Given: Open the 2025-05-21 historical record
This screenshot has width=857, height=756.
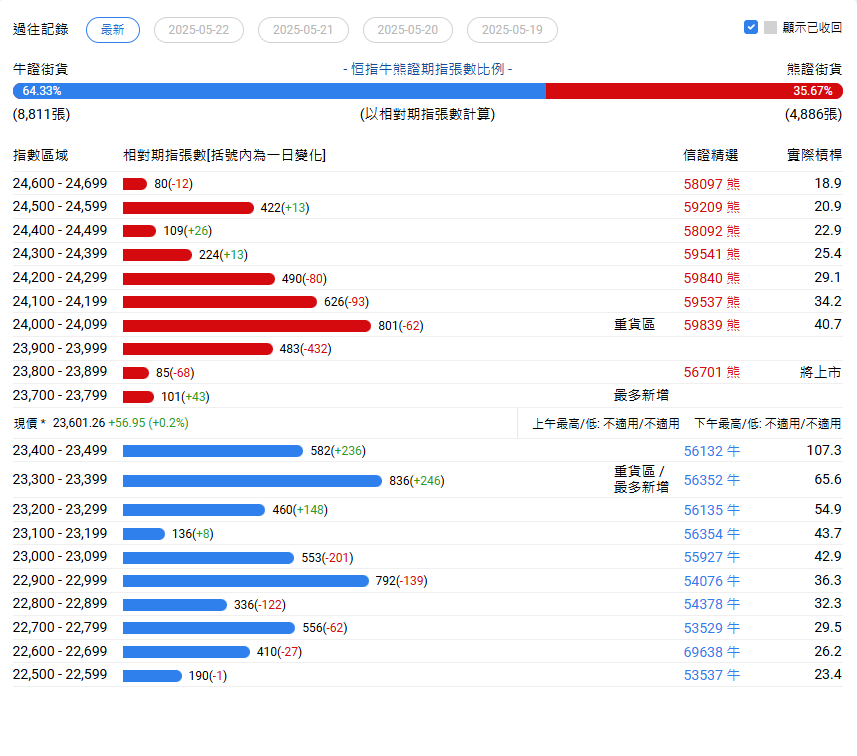Looking at the screenshot, I should point(303,30).
